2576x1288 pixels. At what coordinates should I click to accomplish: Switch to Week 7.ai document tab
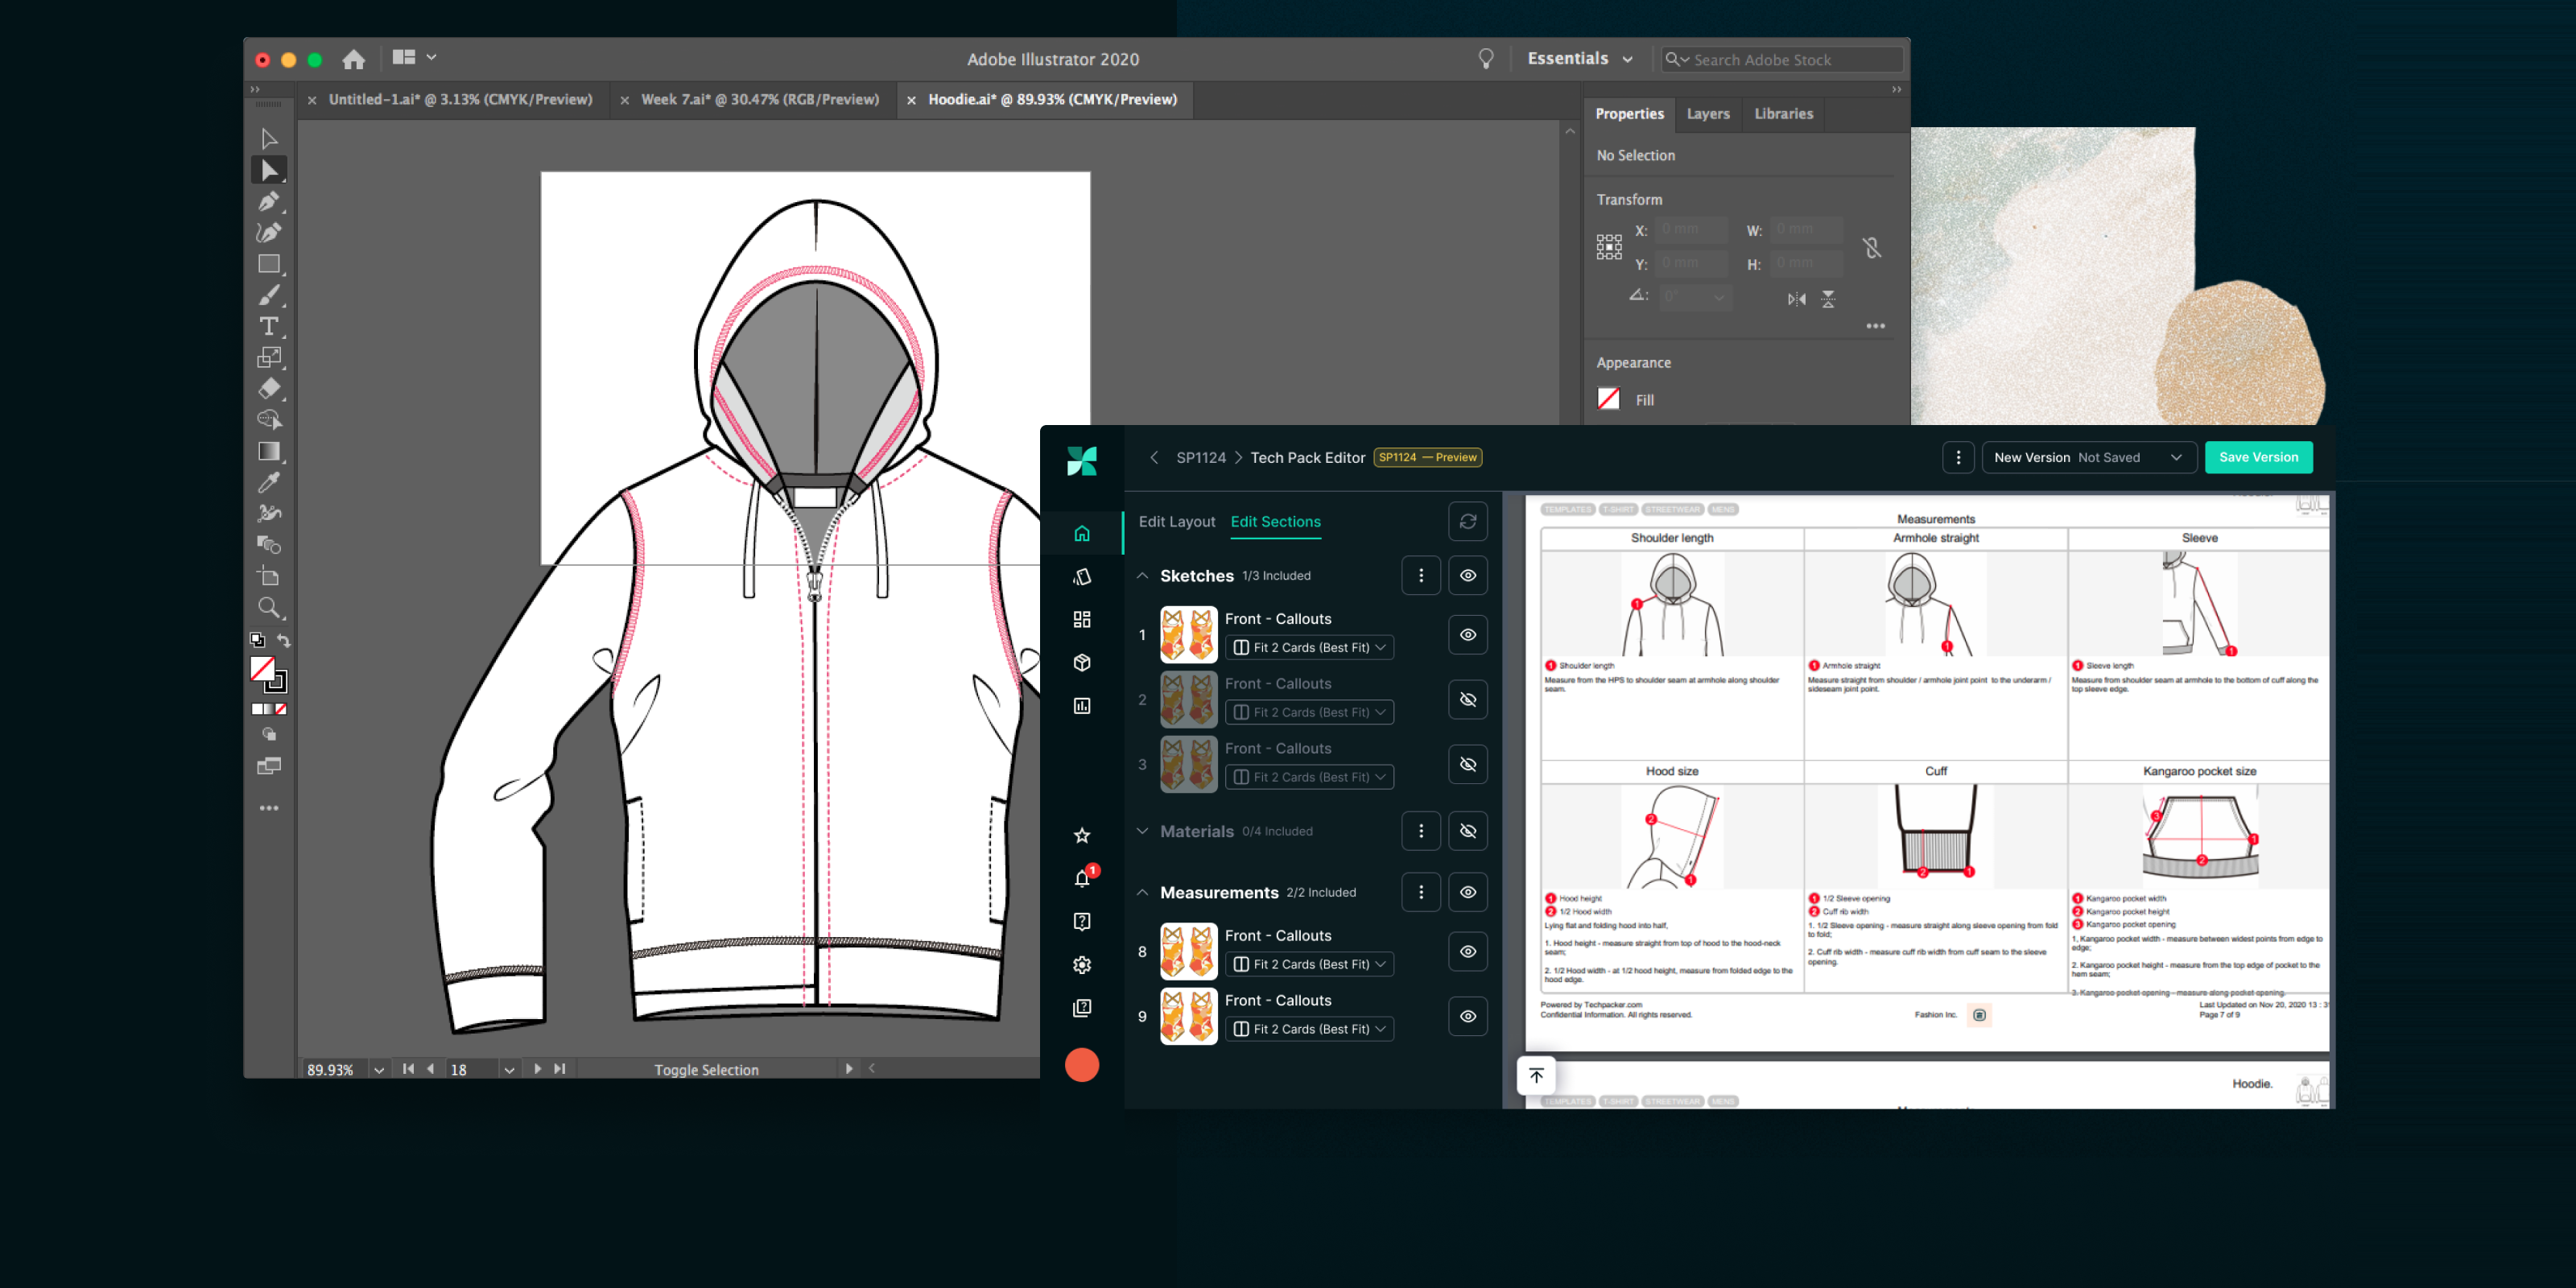click(759, 99)
